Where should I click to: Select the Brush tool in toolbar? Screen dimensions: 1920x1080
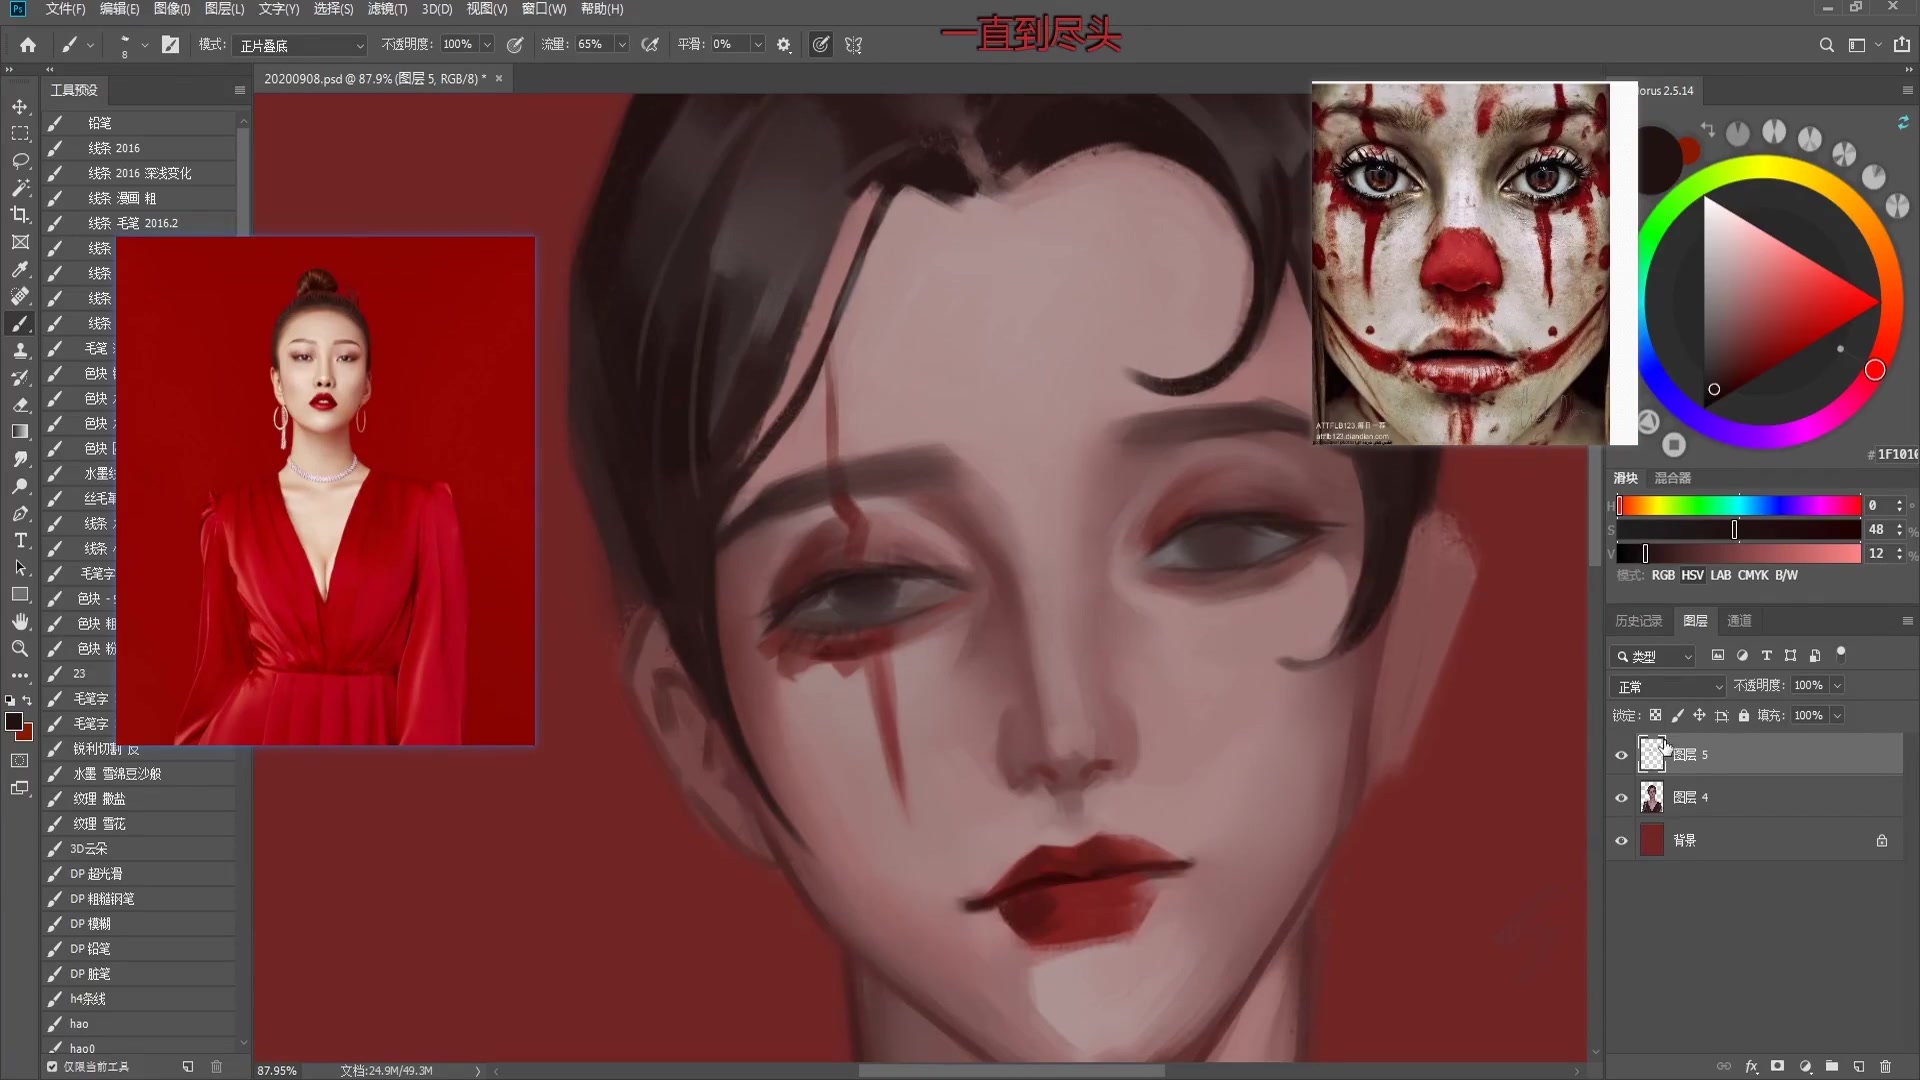[20, 323]
